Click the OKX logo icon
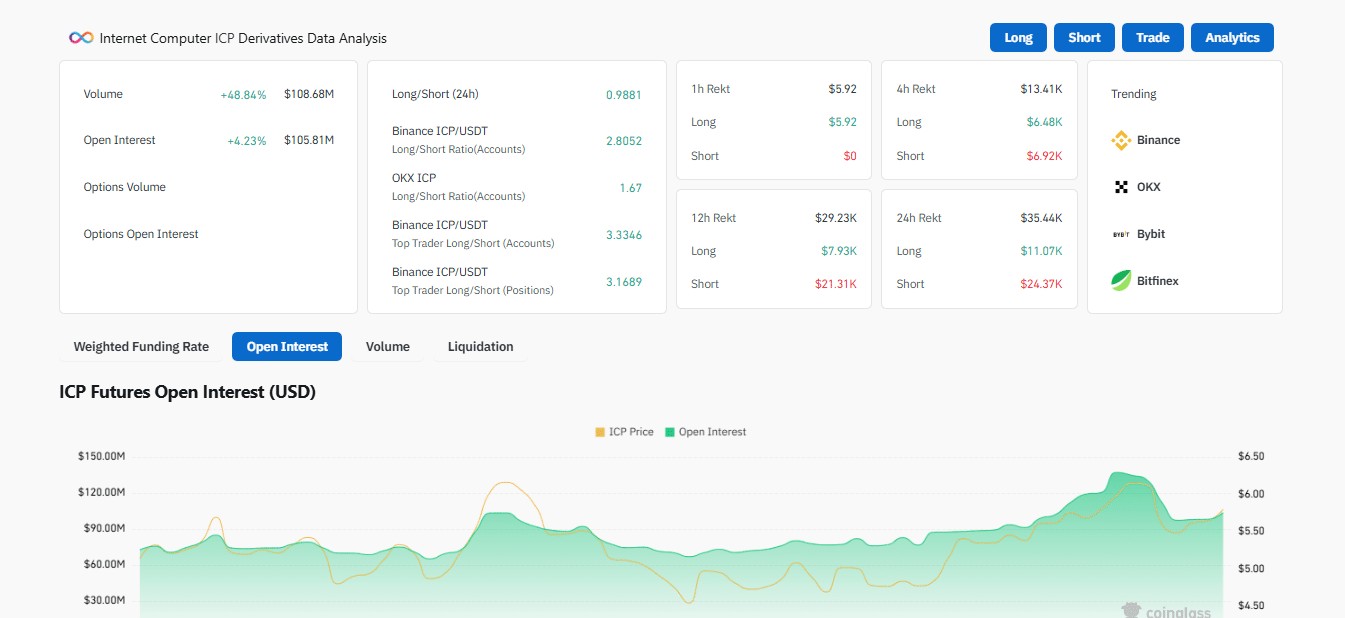This screenshot has height=618, width=1345. (1121, 187)
